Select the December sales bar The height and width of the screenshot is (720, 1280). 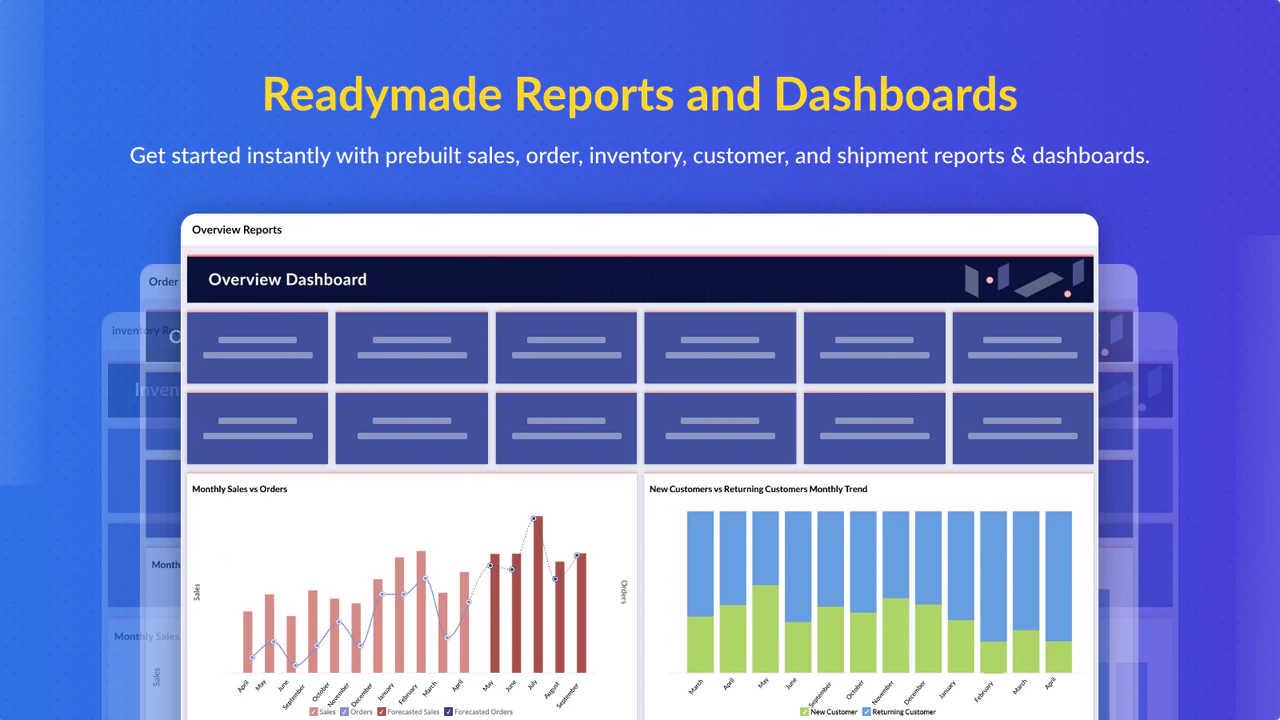coord(378,625)
